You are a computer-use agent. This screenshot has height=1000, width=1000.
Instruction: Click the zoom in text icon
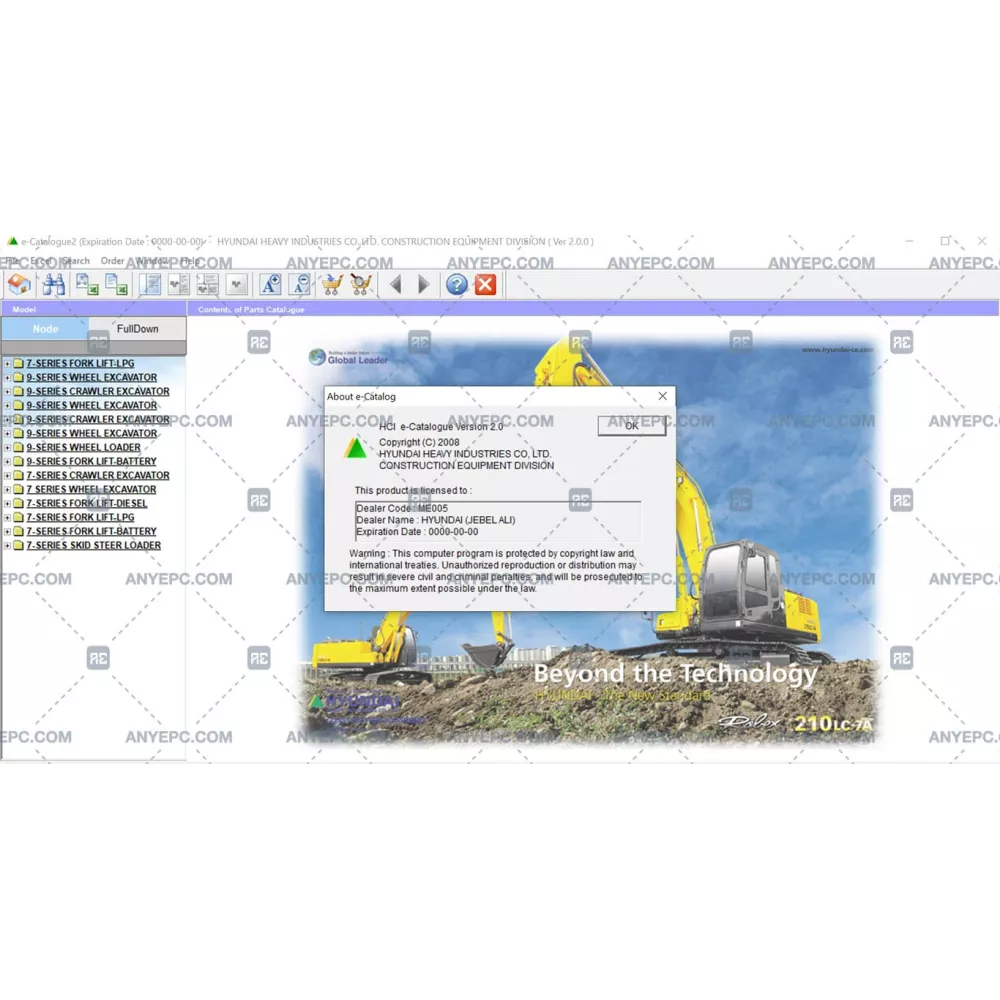click(x=270, y=285)
